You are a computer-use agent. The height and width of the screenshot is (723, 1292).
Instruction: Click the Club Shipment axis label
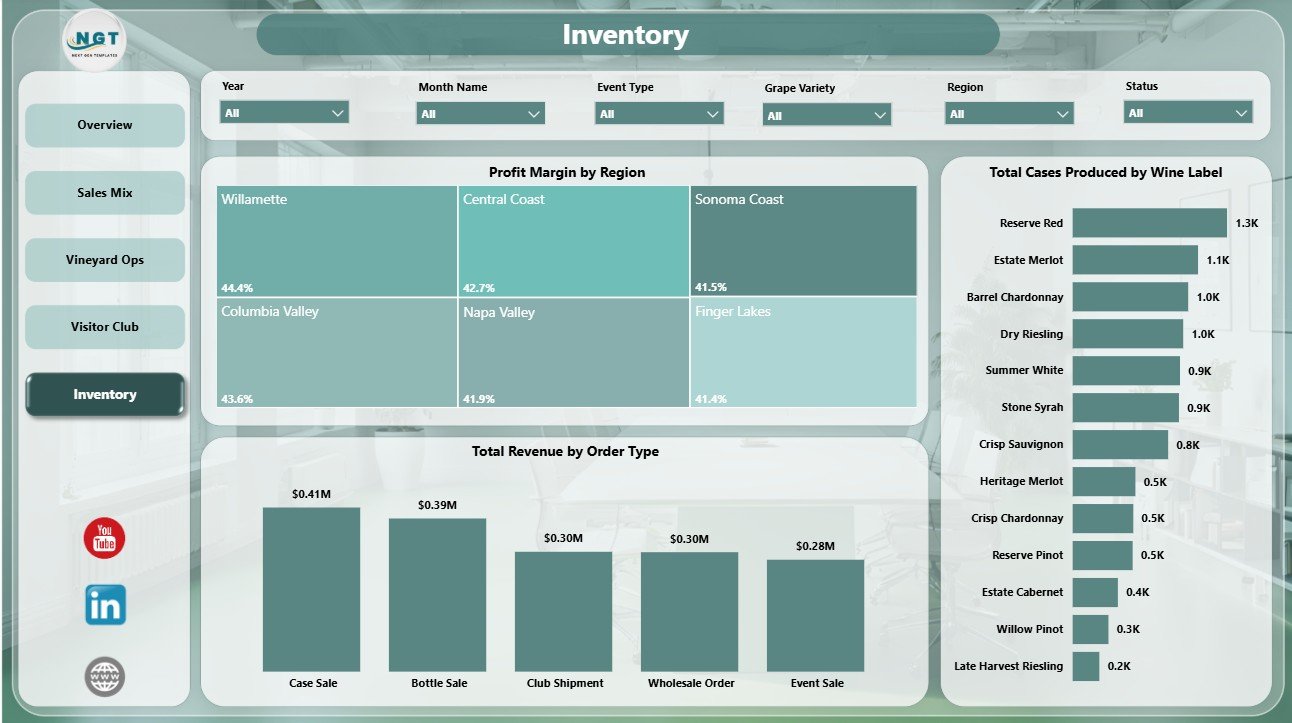click(x=565, y=683)
